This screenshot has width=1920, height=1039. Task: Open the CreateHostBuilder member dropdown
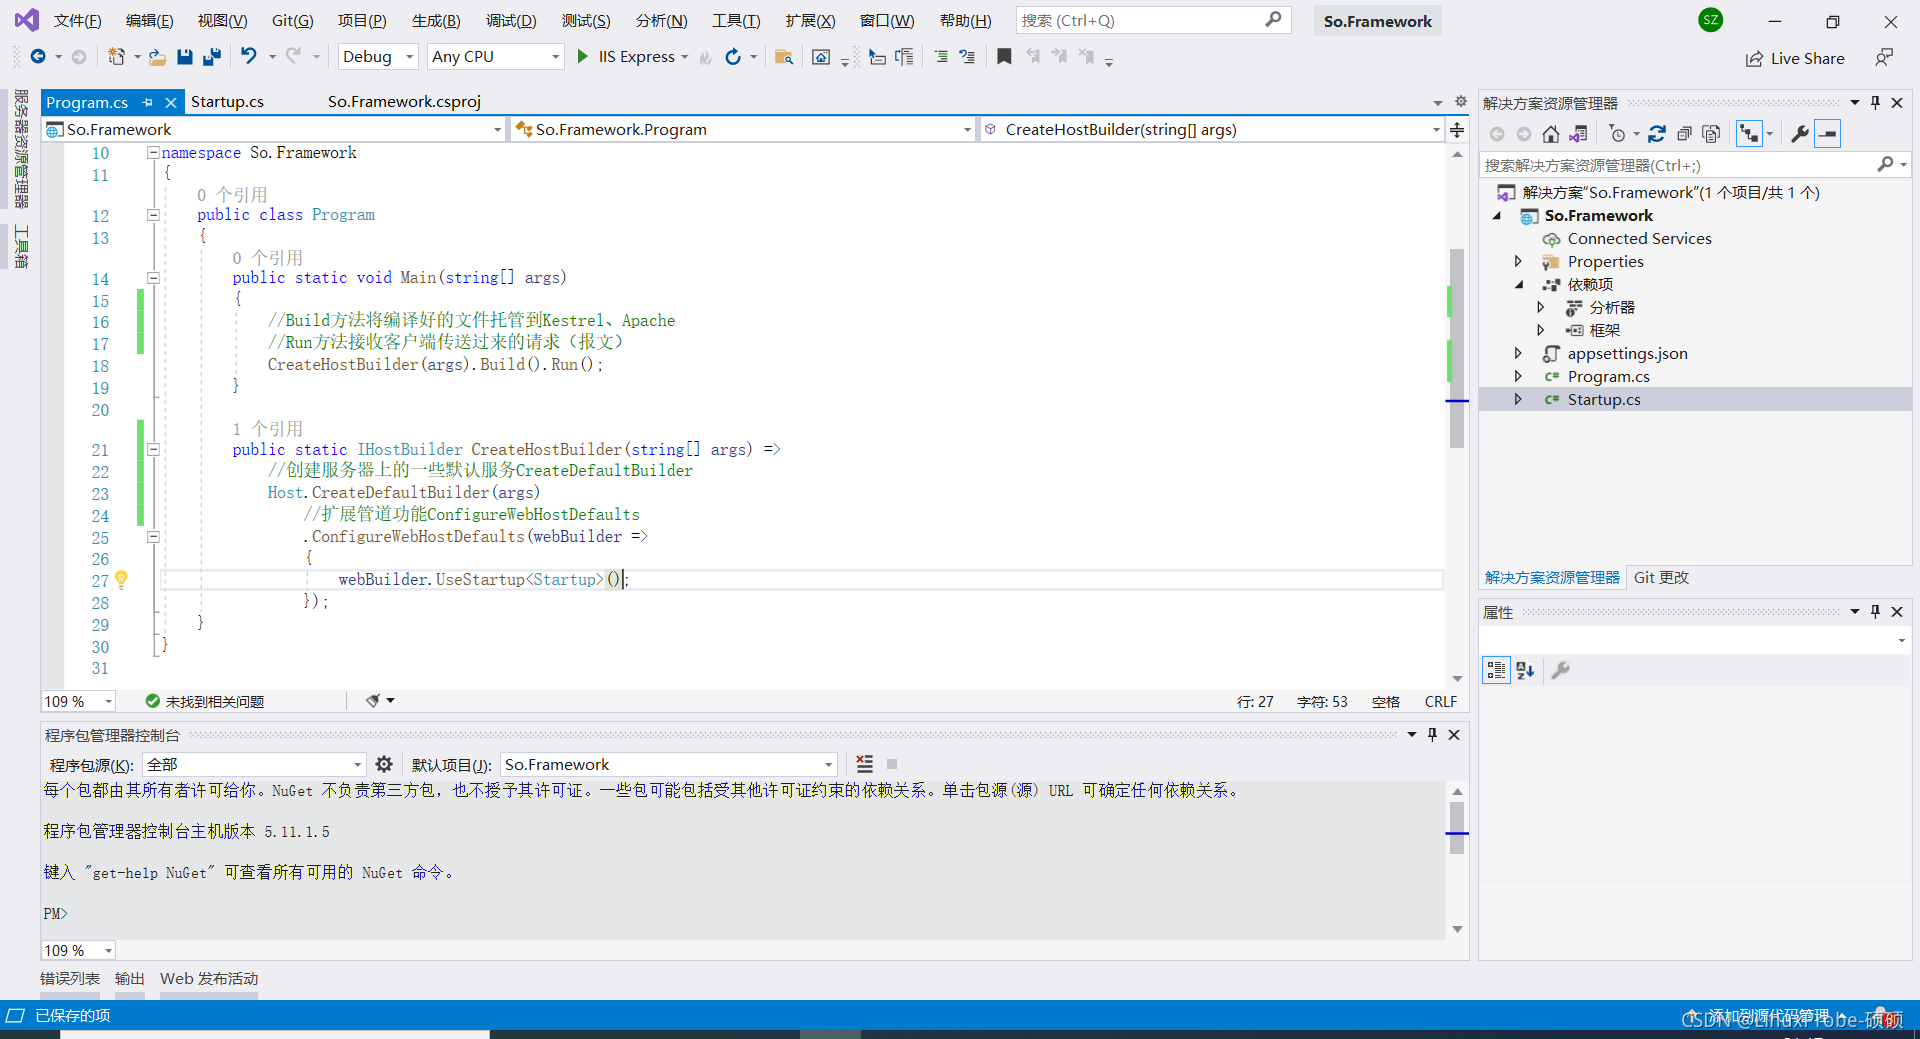coord(1212,130)
